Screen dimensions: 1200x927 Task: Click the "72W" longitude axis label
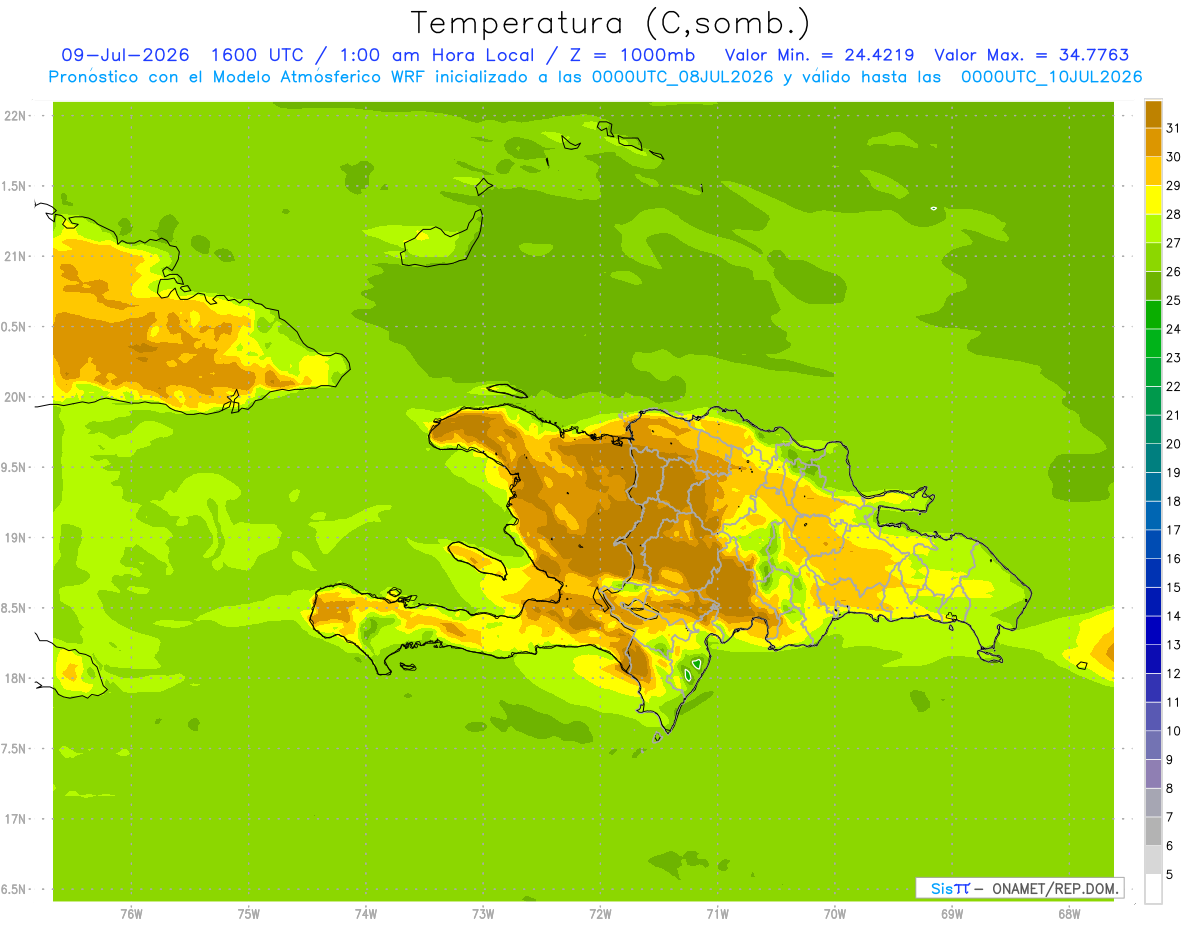tap(600, 914)
